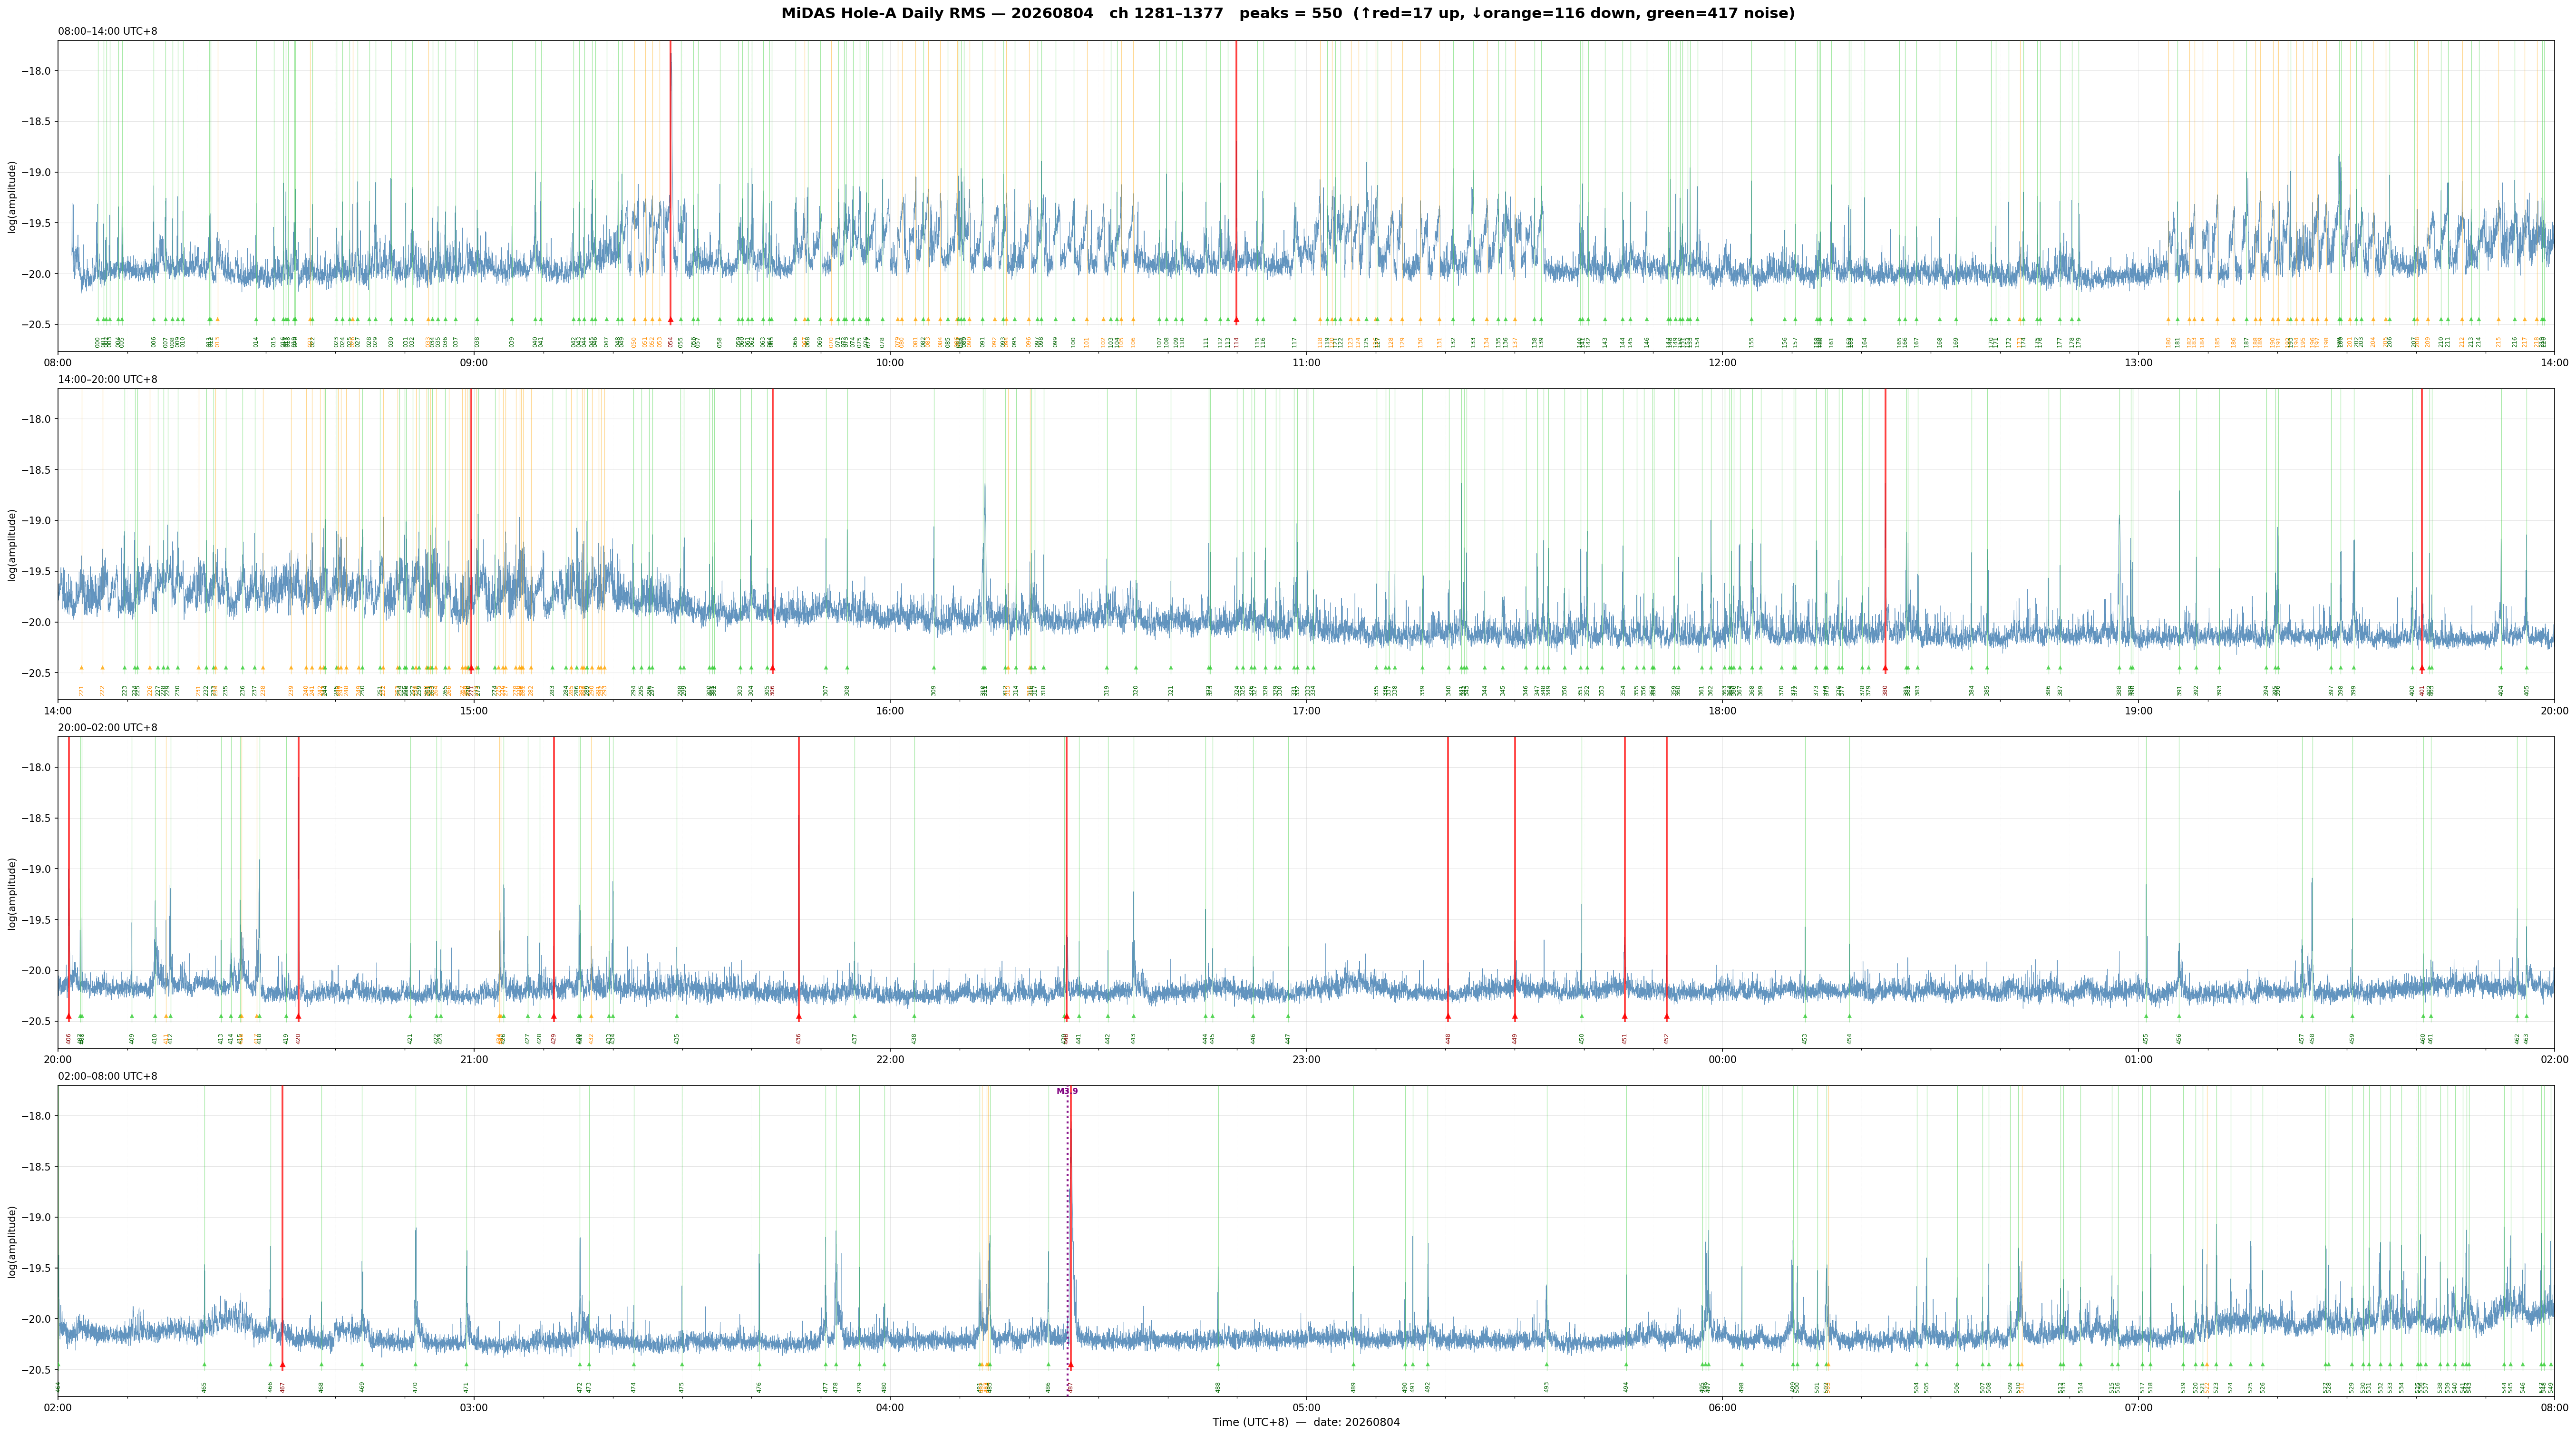The width and height of the screenshot is (2576, 1435).
Task: Click green noise peak label 443
Action: (1133, 1039)
